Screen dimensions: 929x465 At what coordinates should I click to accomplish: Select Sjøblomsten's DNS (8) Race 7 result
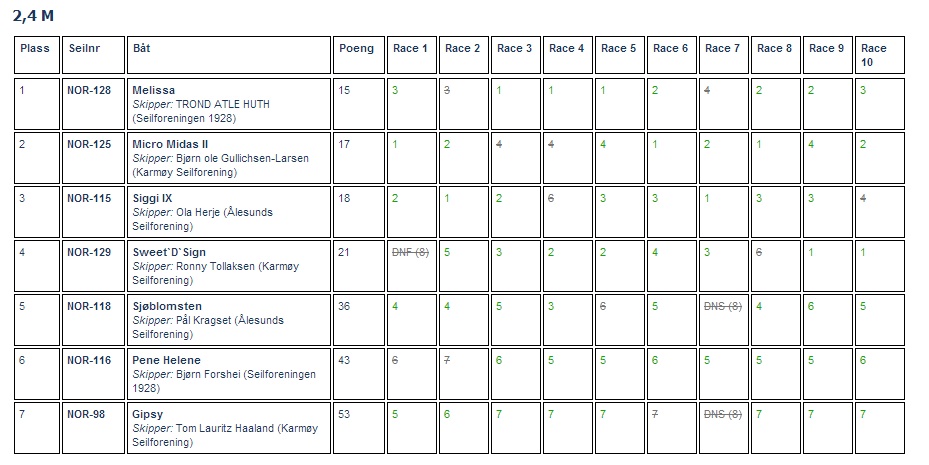[x=722, y=306]
